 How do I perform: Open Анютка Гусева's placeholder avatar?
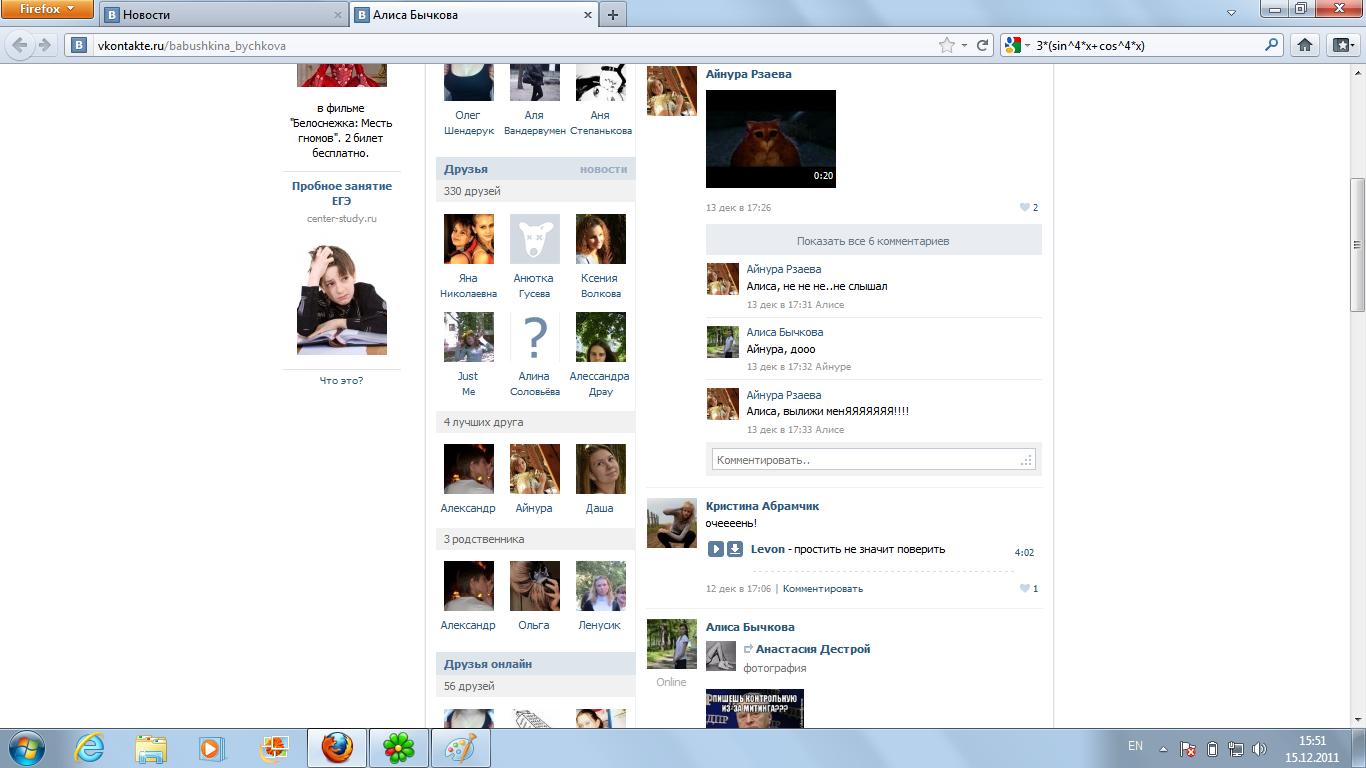(535, 239)
